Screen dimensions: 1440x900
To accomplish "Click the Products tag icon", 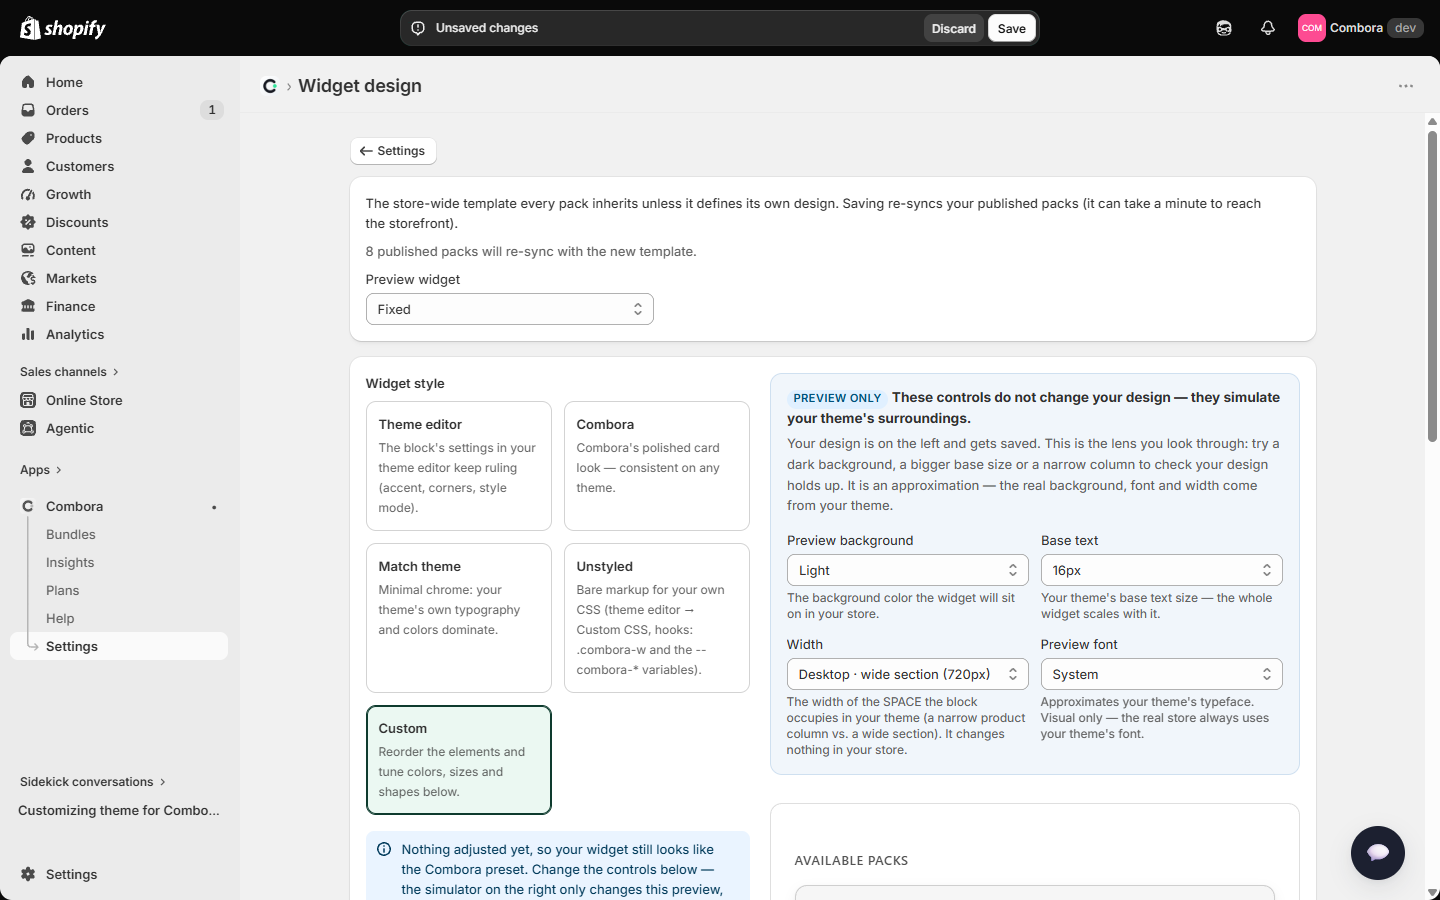I will point(28,138).
